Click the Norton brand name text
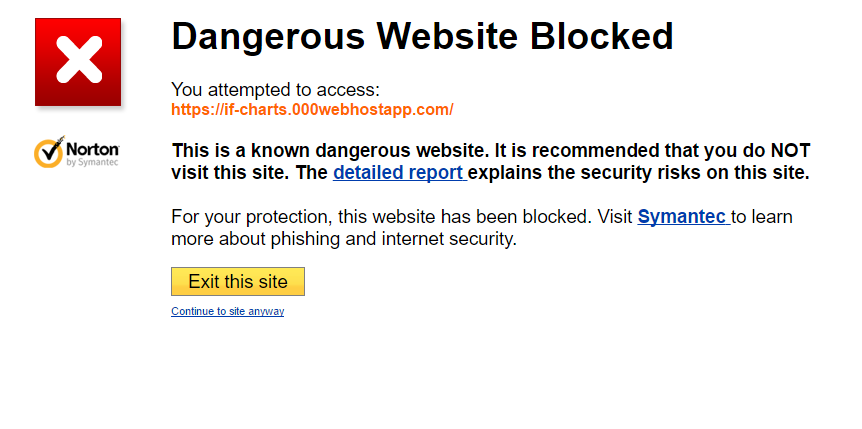The height and width of the screenshot is (429, 862). coord(93,147)
